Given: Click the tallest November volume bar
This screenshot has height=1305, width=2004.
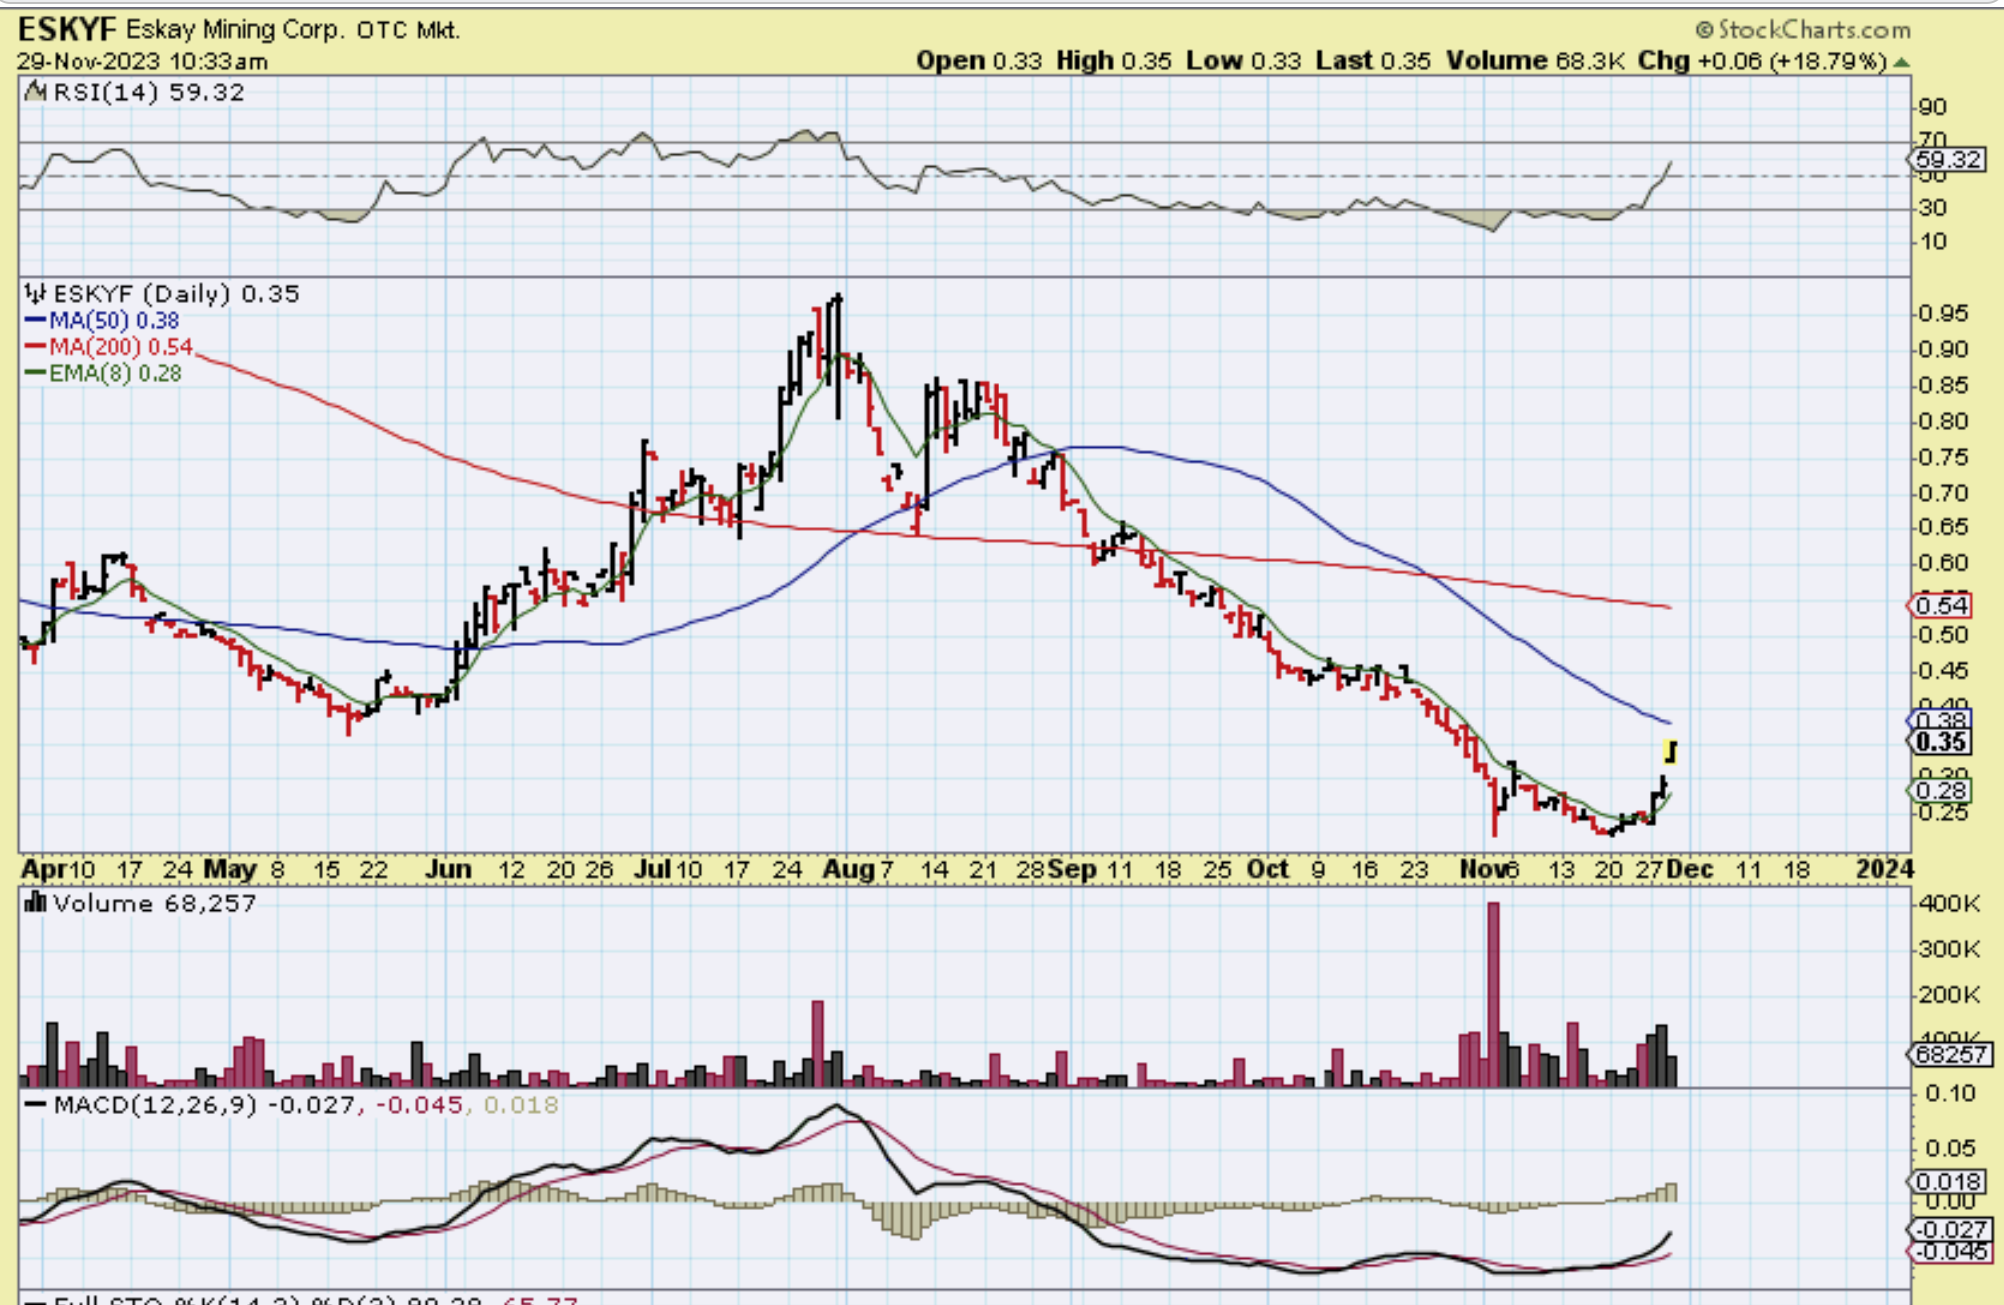Looking at the screenshot, I should click(1494, 993).
